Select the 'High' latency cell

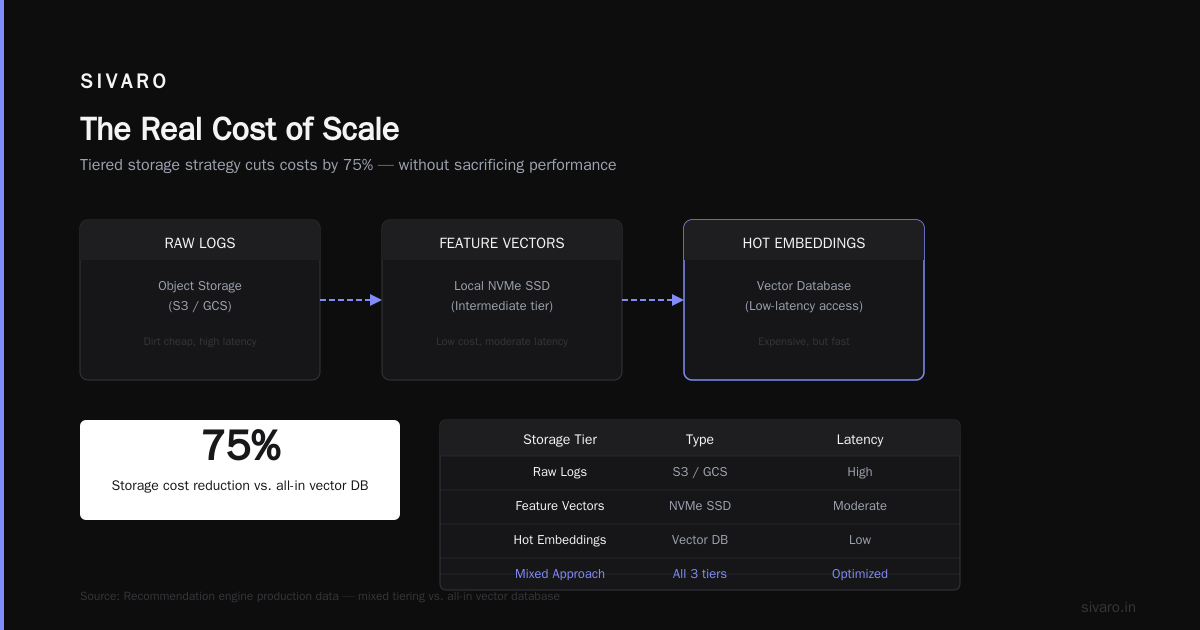click(x=860, y=472)
